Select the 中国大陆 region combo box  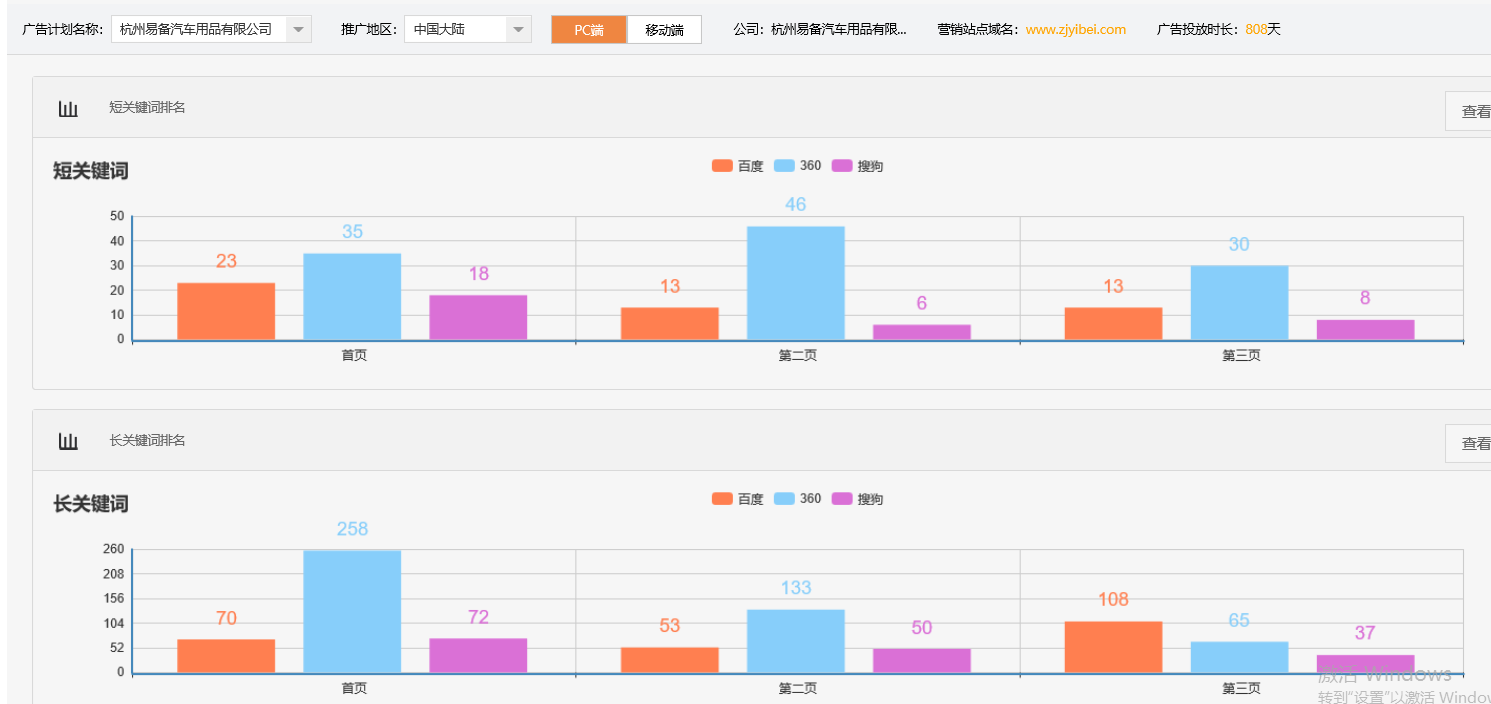click(x=455, y=30)
